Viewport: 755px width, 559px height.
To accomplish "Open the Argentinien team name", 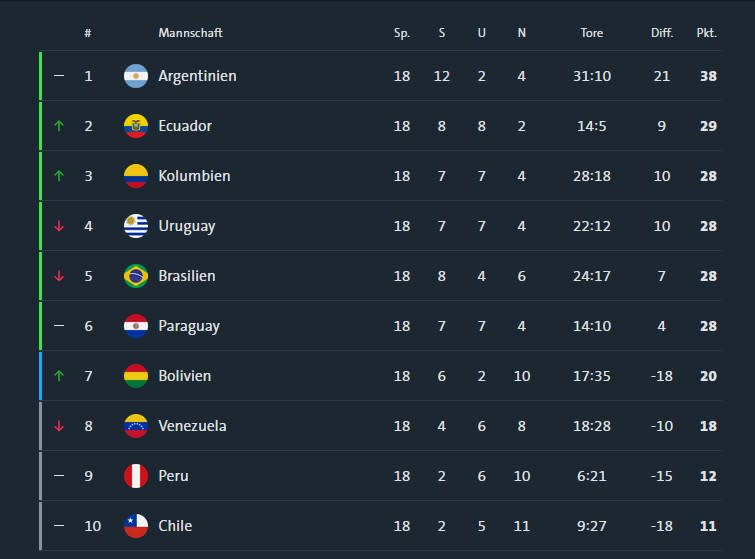I will pyautogui.click(x=197, y=76).
